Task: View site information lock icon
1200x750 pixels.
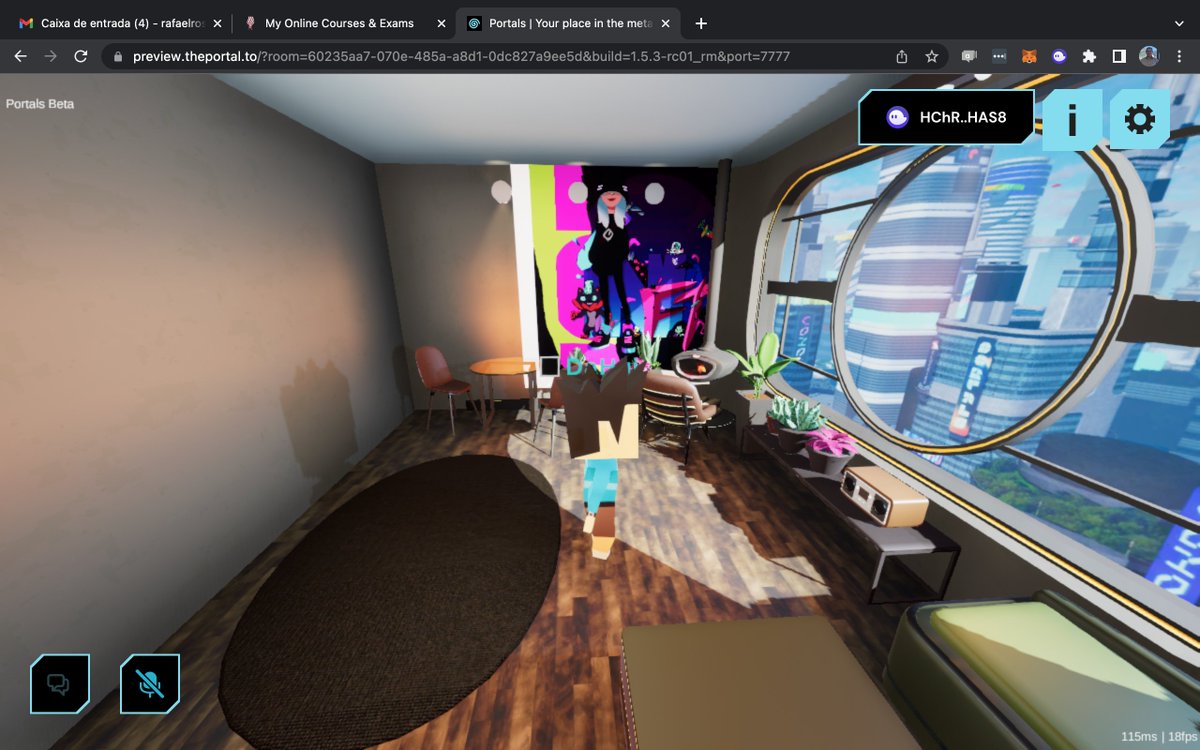Action: (118, 57)
